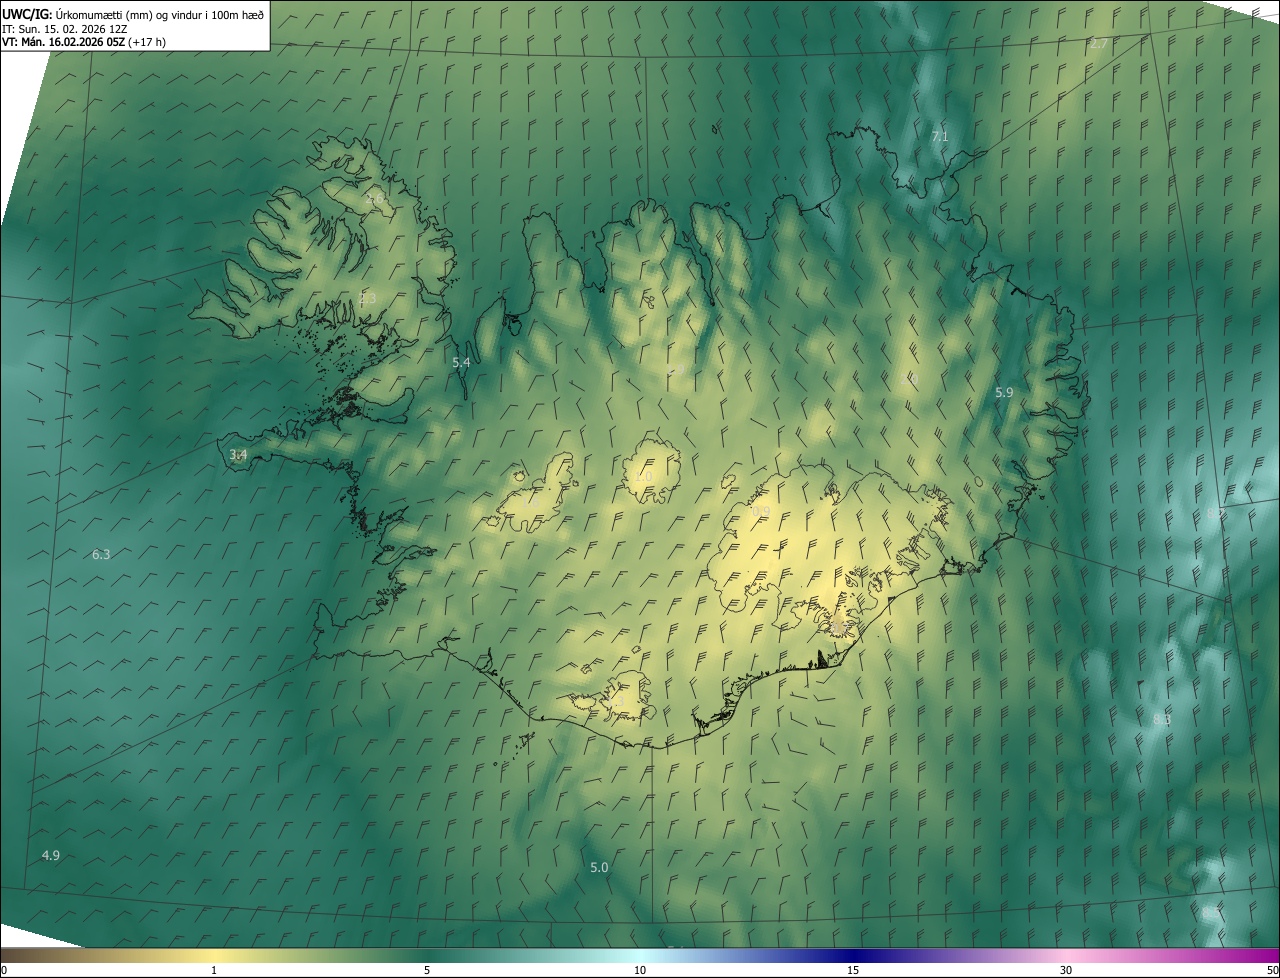Click the color scale tick label '30'
Screen dimensions: 1280x978
(x=1066, y=971)
